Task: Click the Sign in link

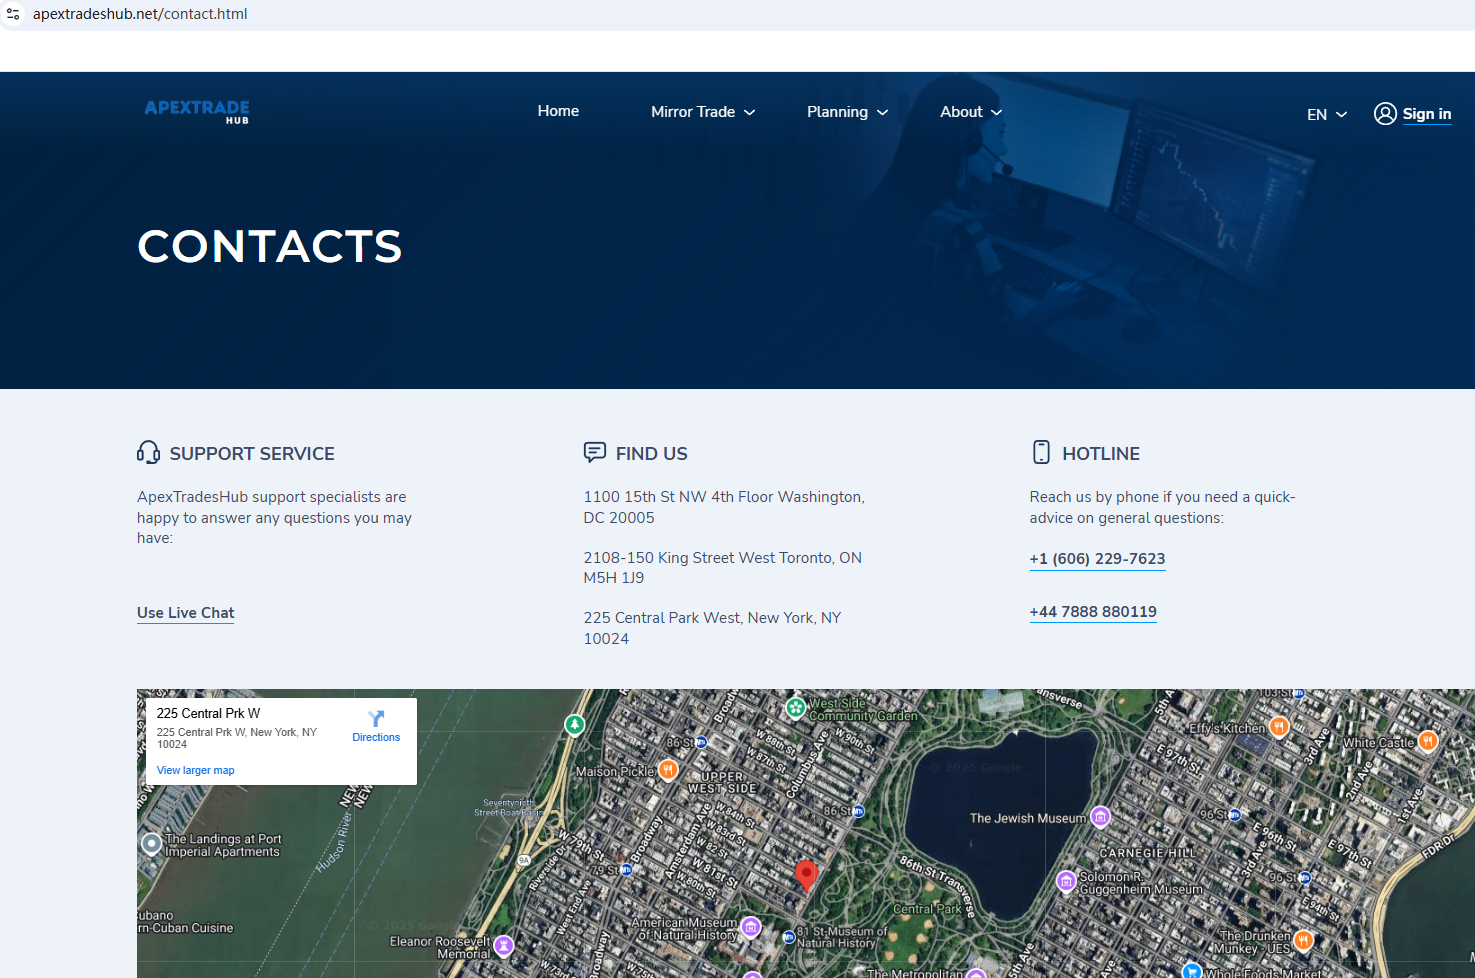Action: tap(1426, 114)
